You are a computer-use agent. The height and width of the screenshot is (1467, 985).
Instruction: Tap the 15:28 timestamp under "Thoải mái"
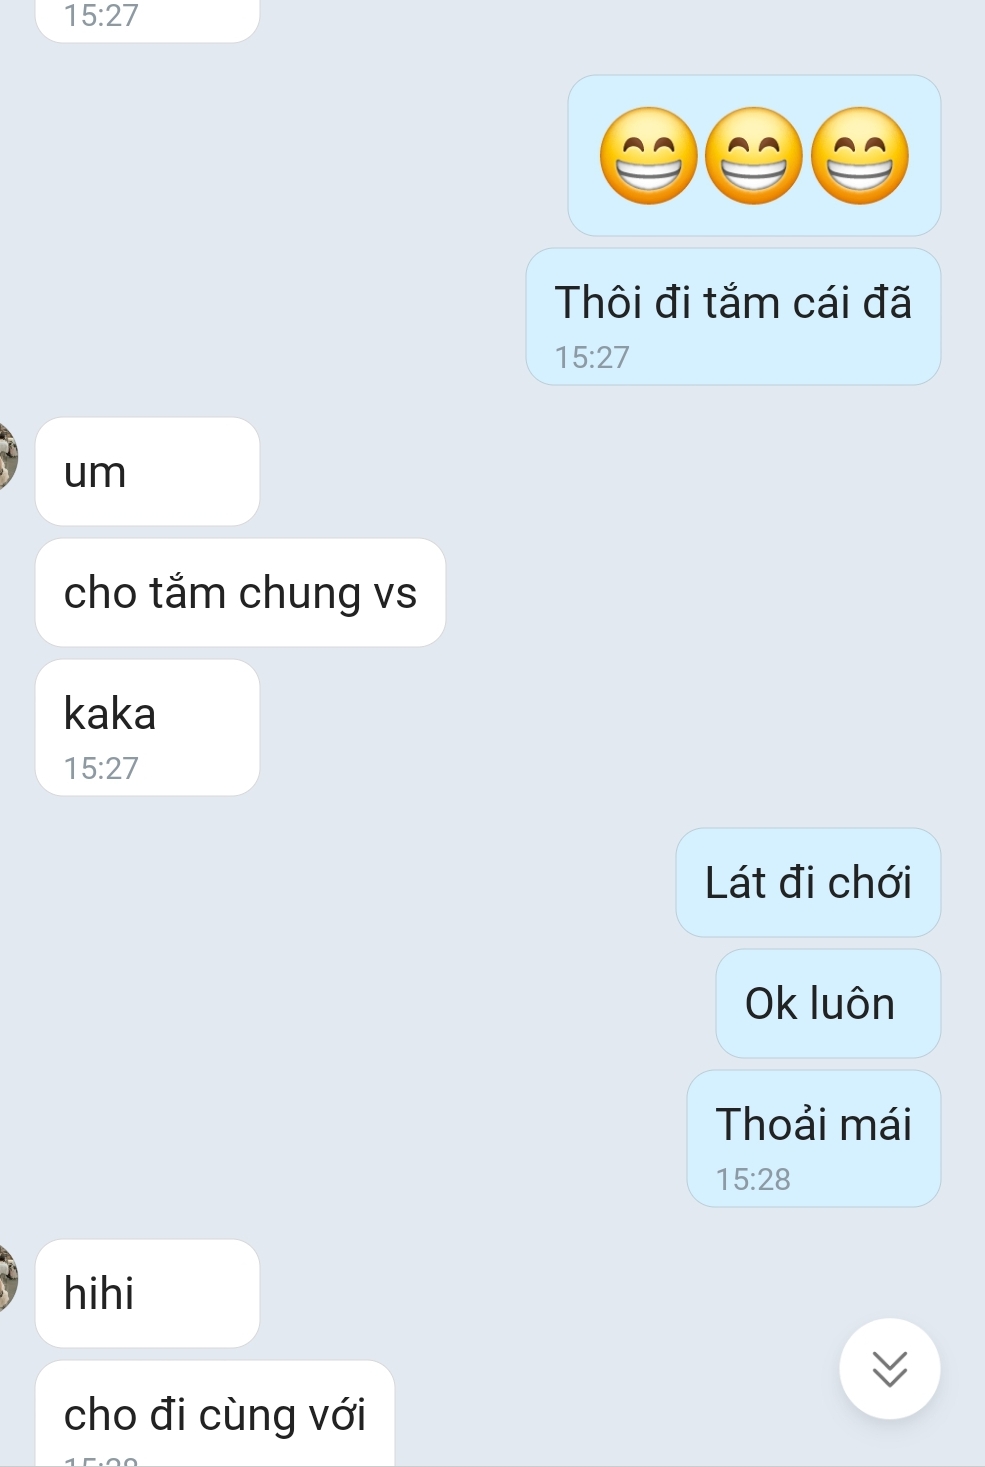click(x=753, y=1179)
